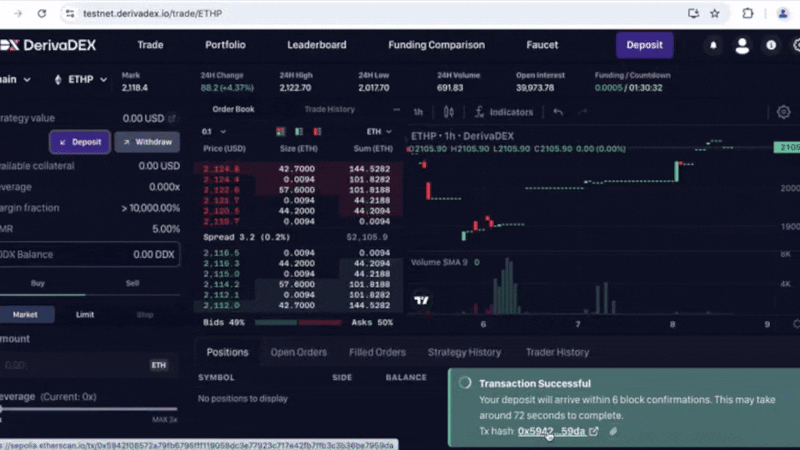
Task: Go forward using the browser arrow
Action: click(18, 14)
